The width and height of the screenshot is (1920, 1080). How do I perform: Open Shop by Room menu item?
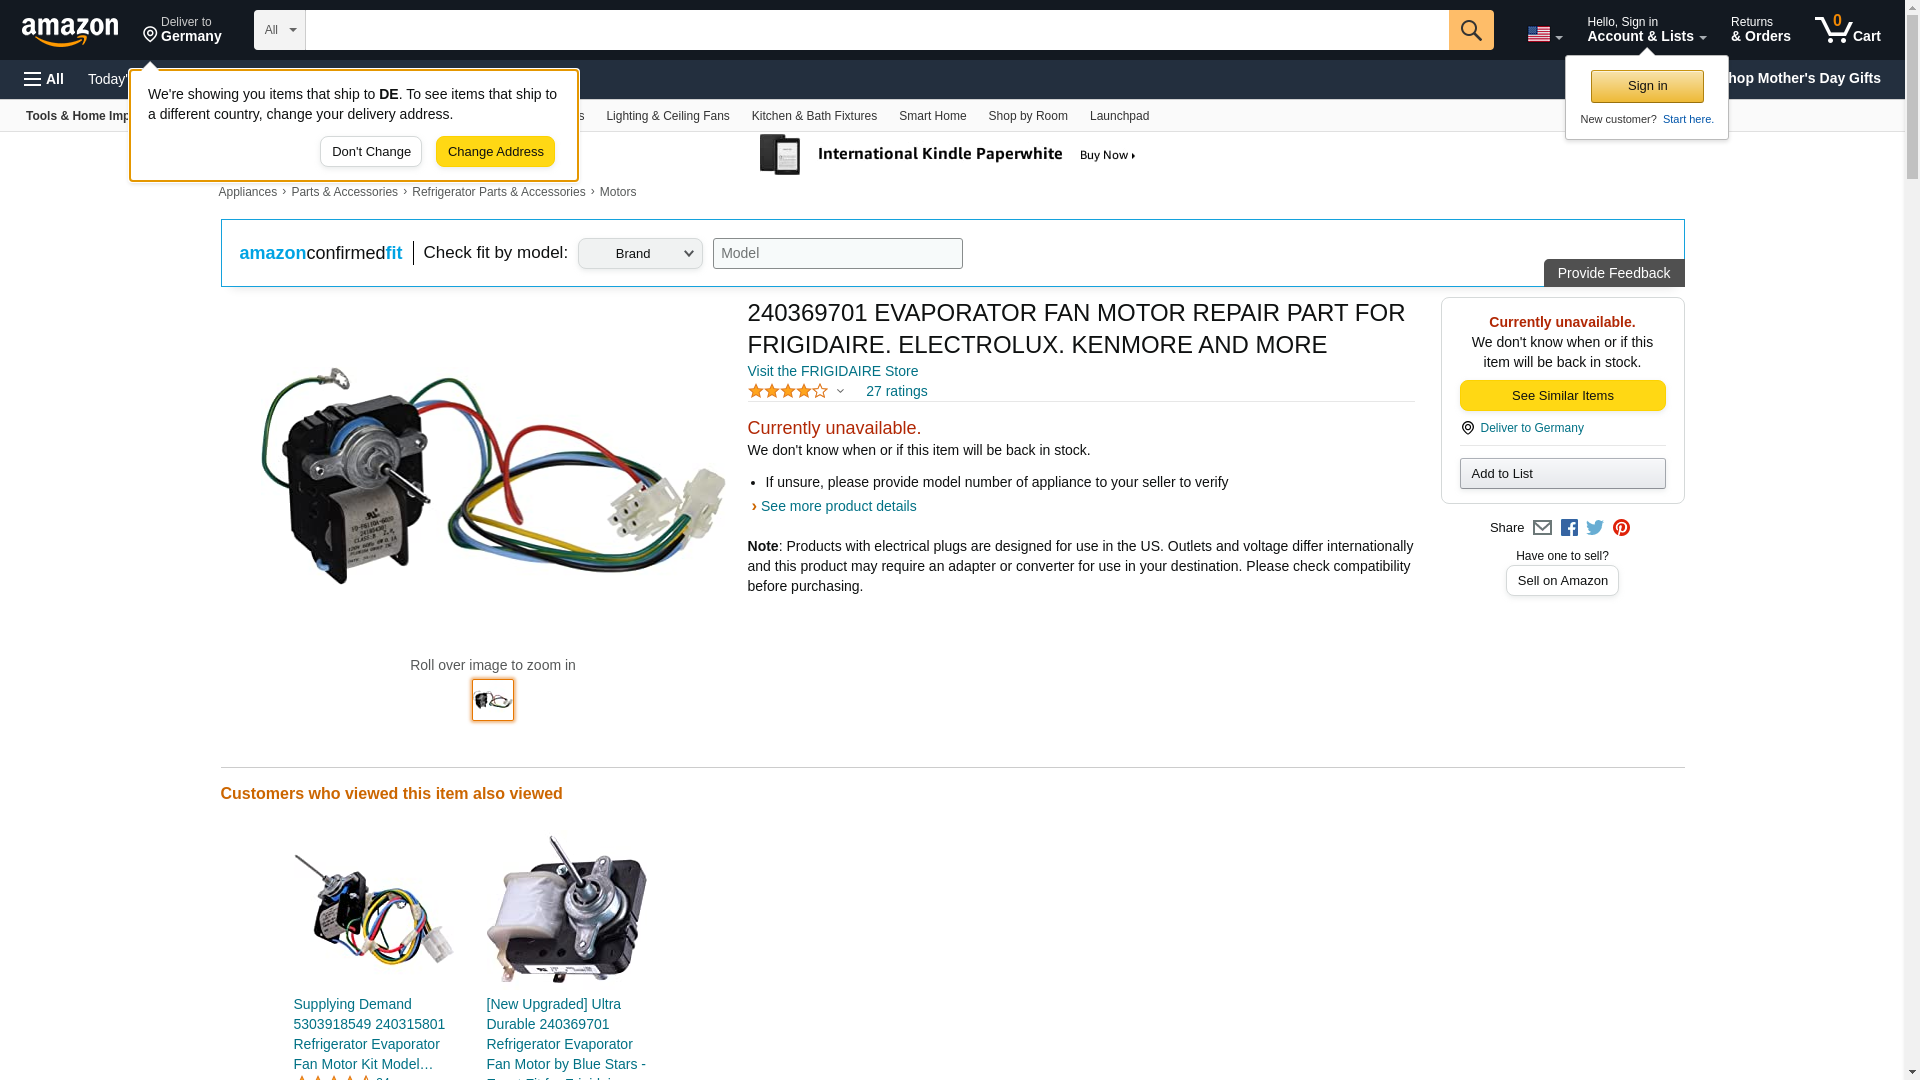pyautogui.click(x=1028, y=116)
